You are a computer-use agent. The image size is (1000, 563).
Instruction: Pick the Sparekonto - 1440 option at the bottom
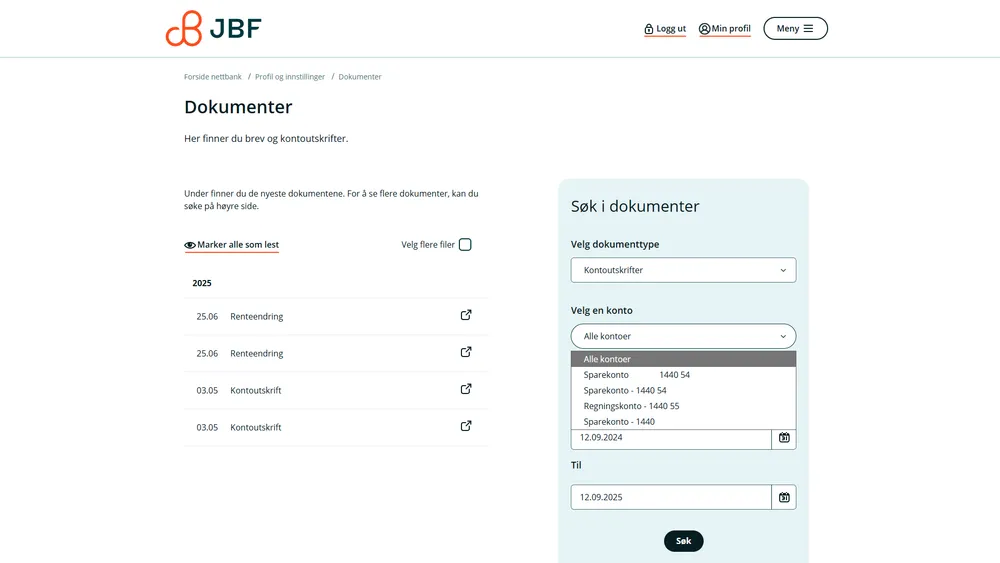point(619,421)
